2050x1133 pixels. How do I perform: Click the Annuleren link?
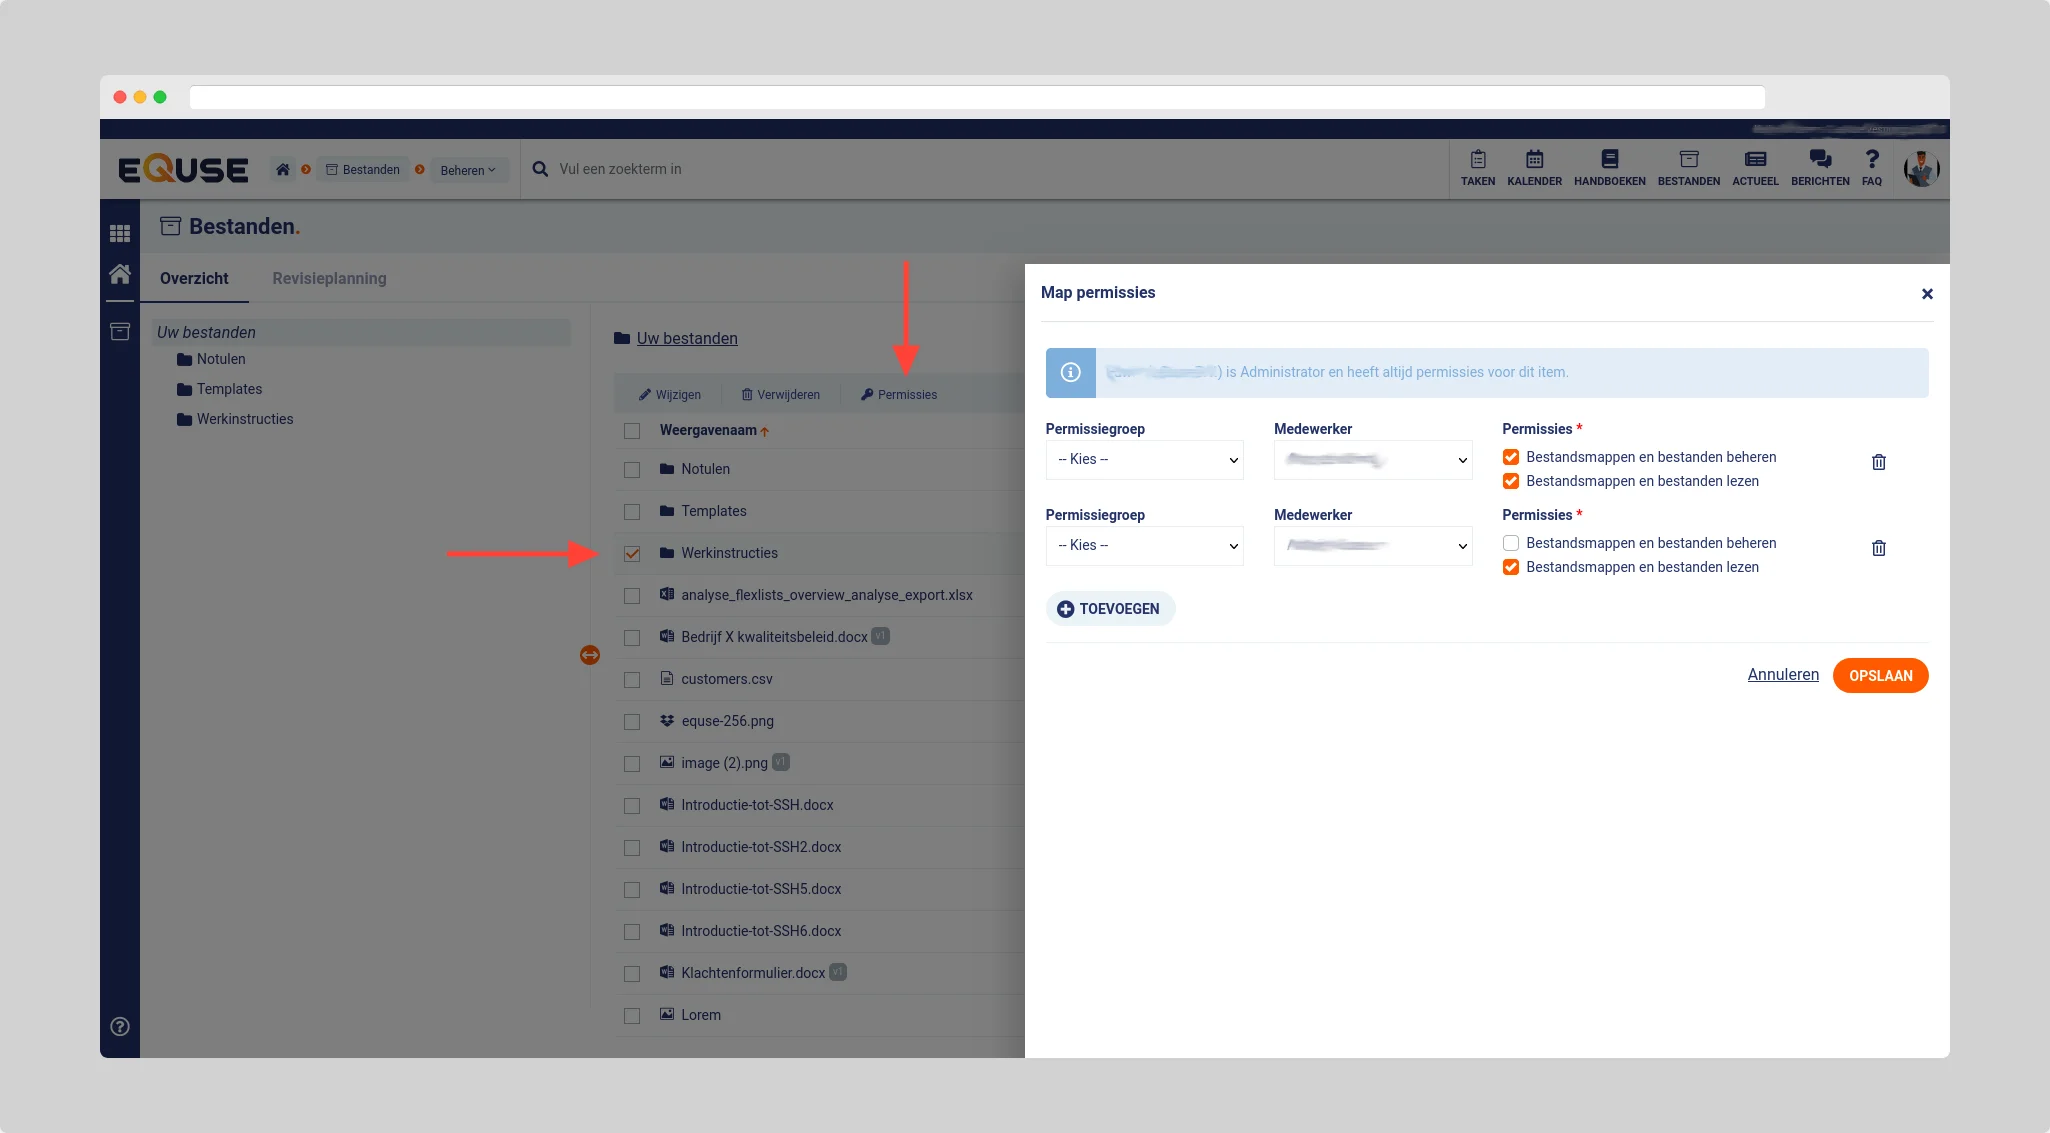pos(1782,675)
